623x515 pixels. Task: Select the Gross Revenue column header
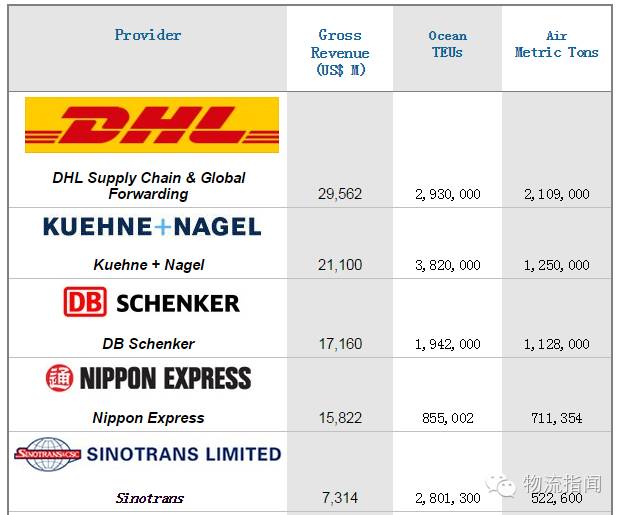[x=340, y=52]
